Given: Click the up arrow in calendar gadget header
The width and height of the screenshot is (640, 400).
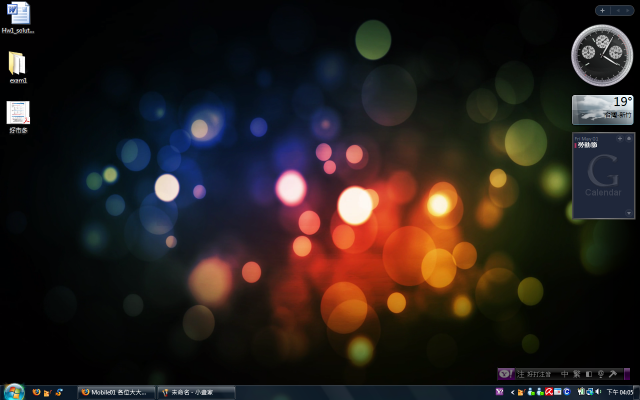Looking at the screenshot, I should pos(629,138).
